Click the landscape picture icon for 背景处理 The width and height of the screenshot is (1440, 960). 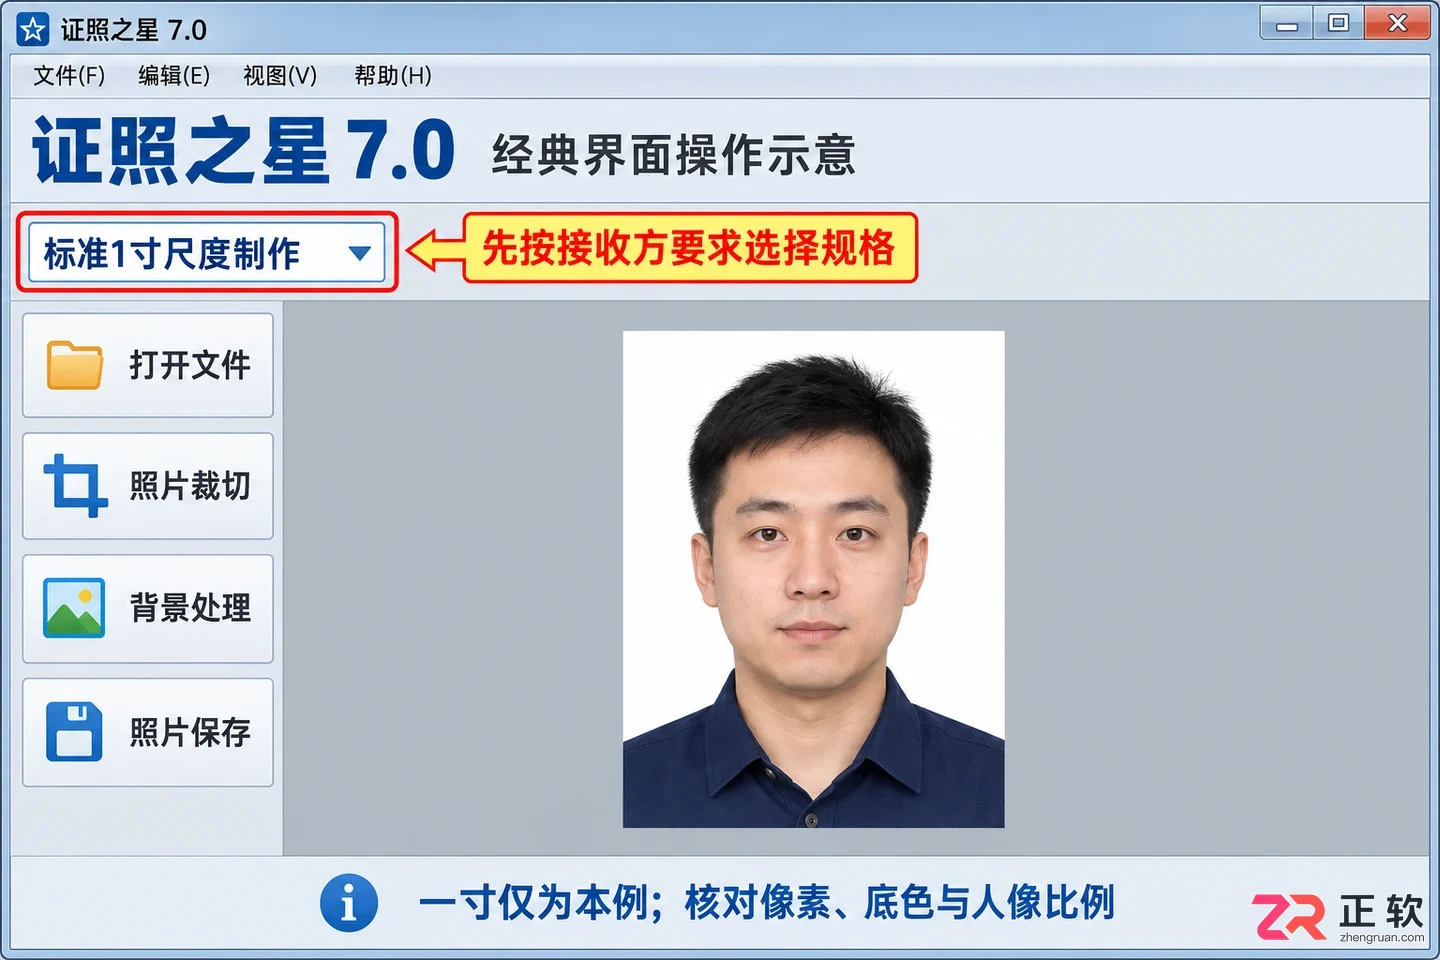(x=74, y=608)
